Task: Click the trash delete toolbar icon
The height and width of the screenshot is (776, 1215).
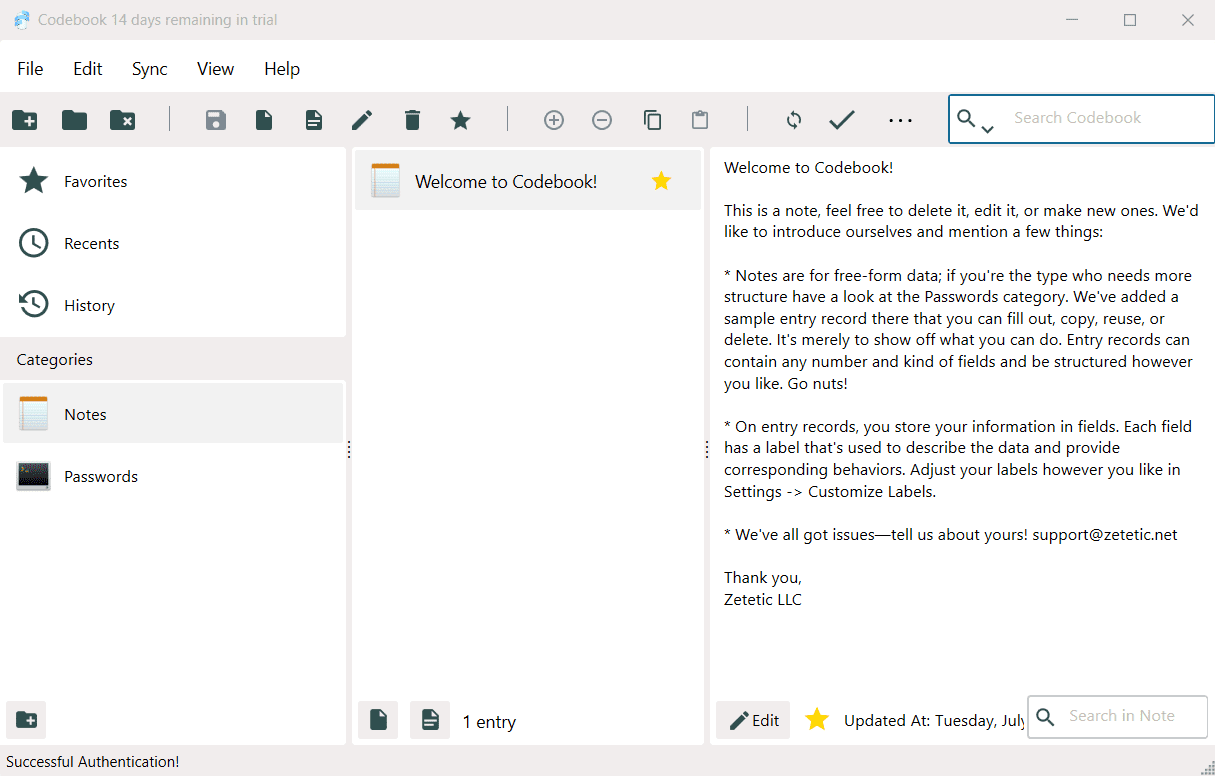Action: coord(412,120)
